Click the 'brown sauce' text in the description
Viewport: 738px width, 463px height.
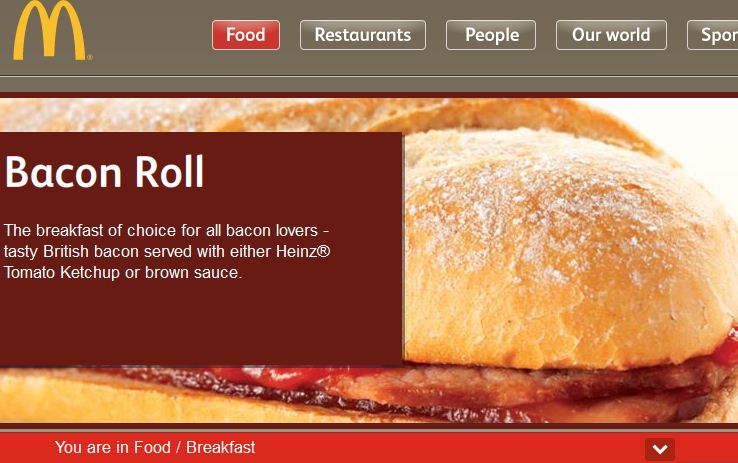pyautogui.click(x=193, y=272)
